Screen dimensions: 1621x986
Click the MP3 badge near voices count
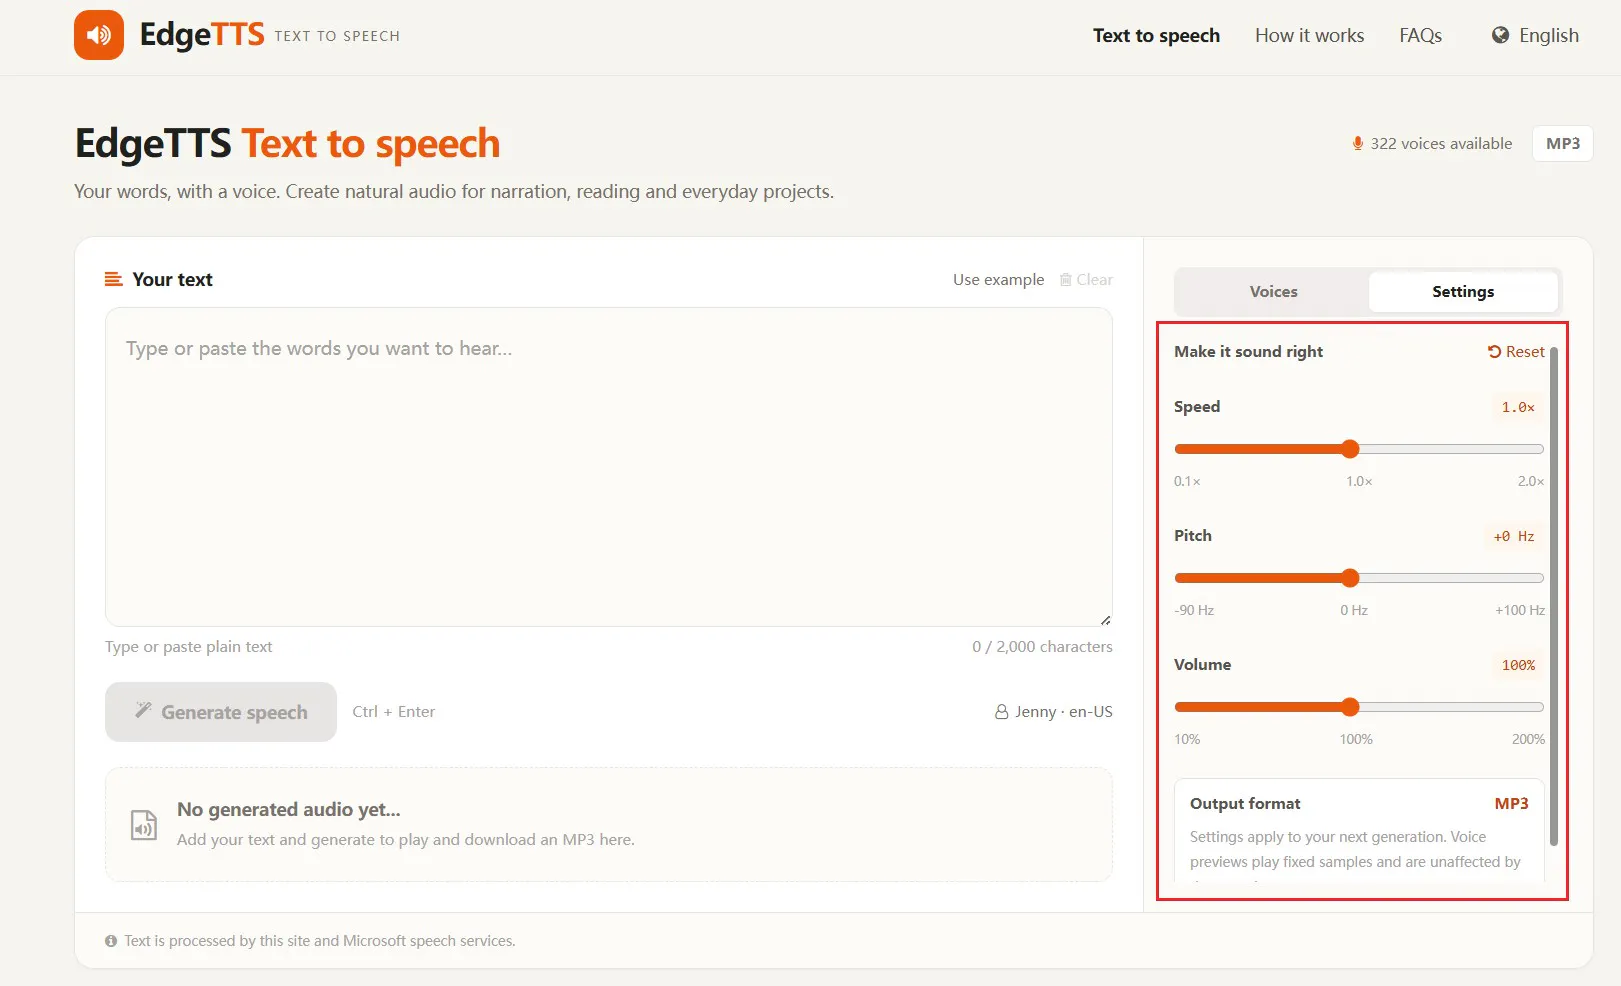[1562, 143]
